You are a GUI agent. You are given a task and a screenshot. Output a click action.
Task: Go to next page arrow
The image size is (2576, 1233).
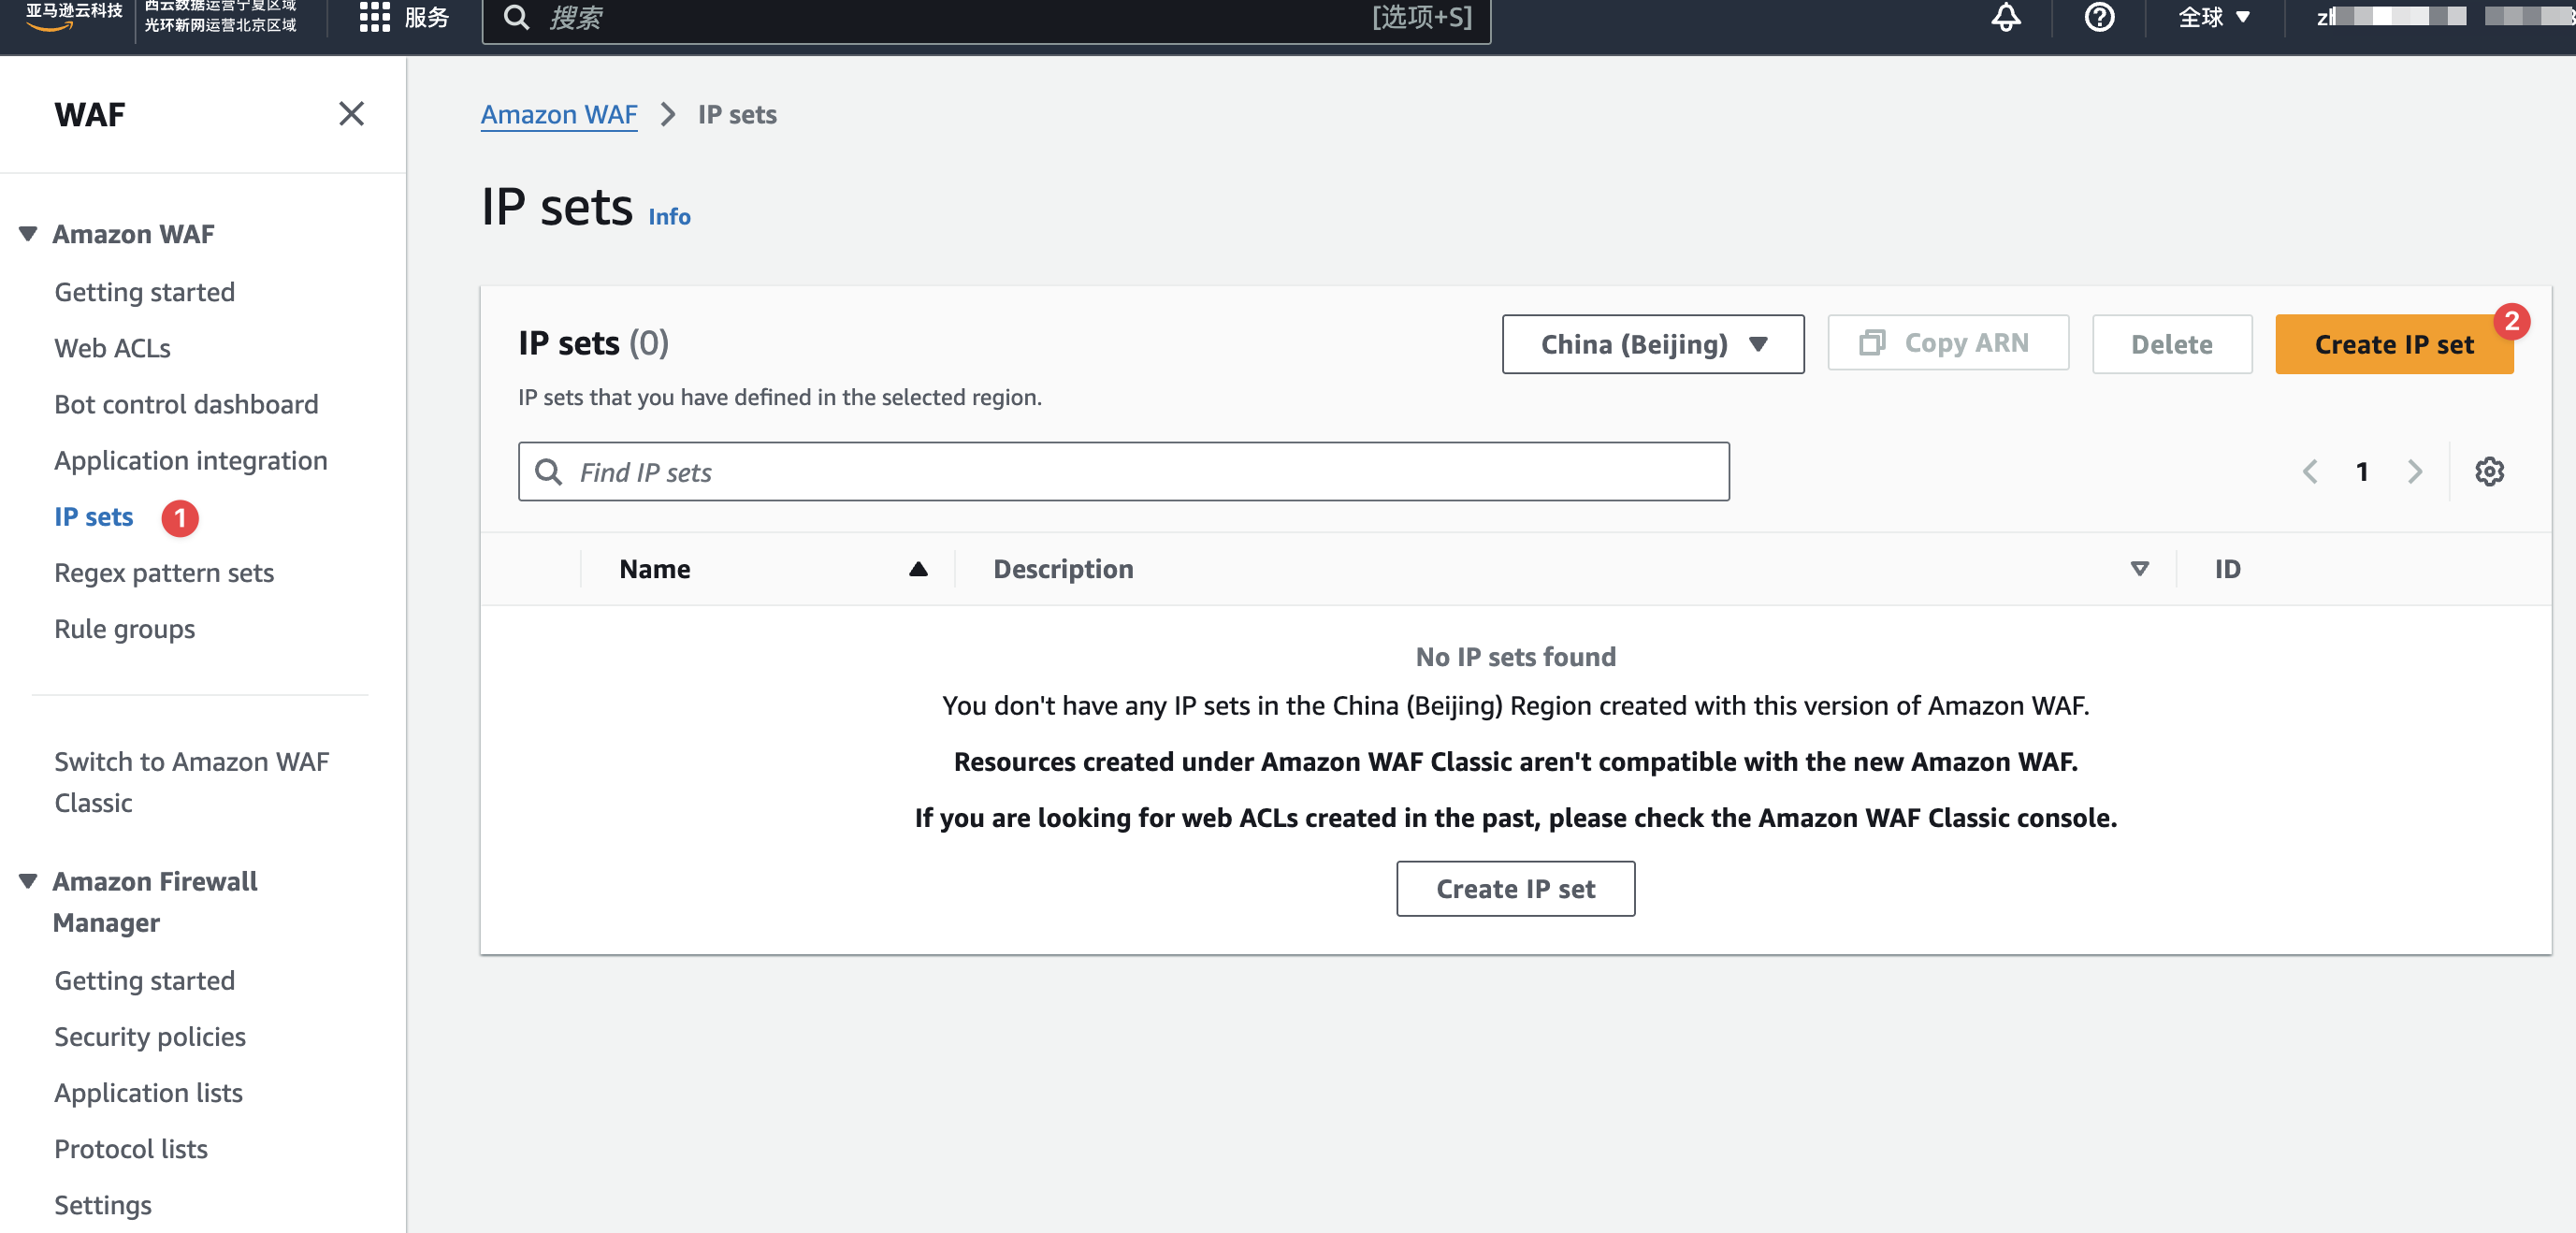2414,471
